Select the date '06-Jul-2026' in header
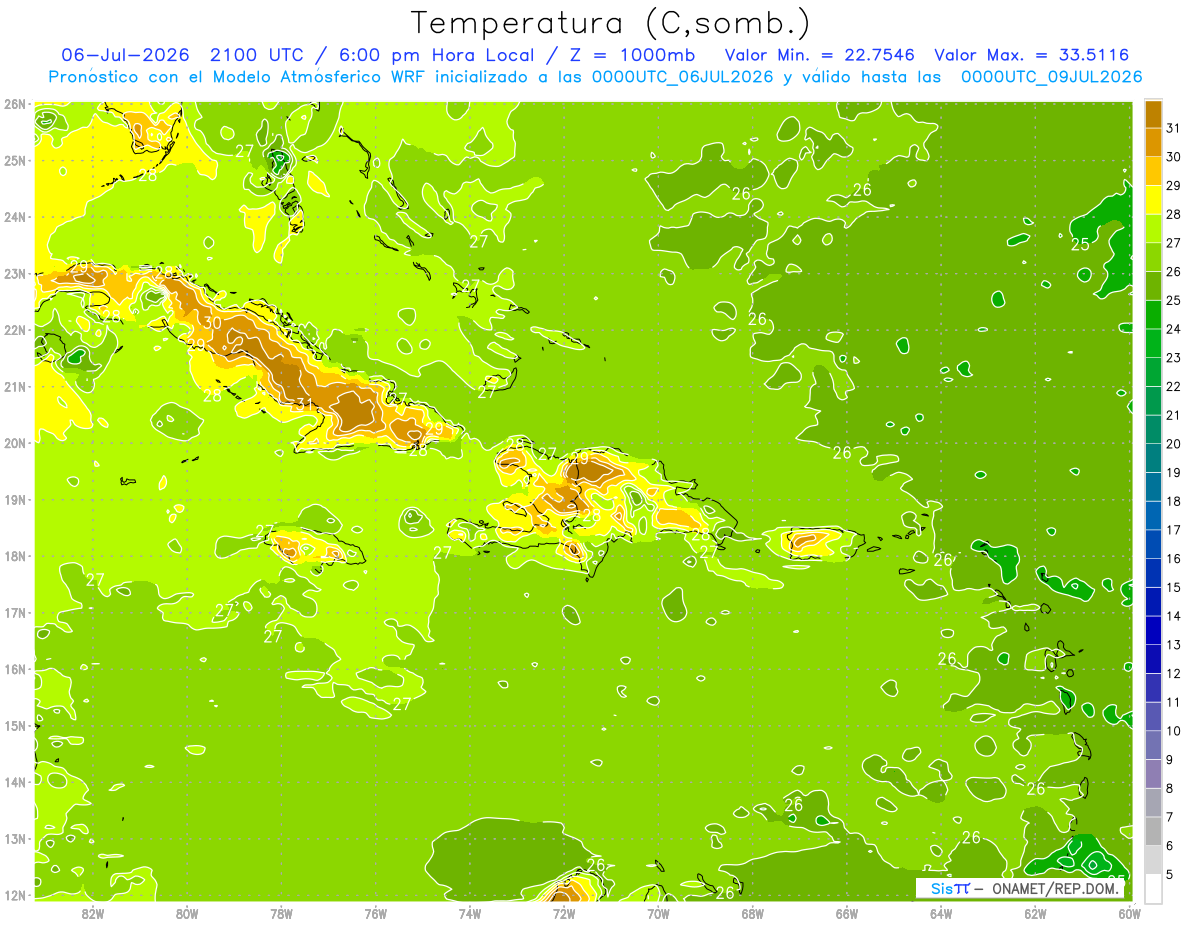This screenshot has width=1200, height=927. tap(125, 55)
